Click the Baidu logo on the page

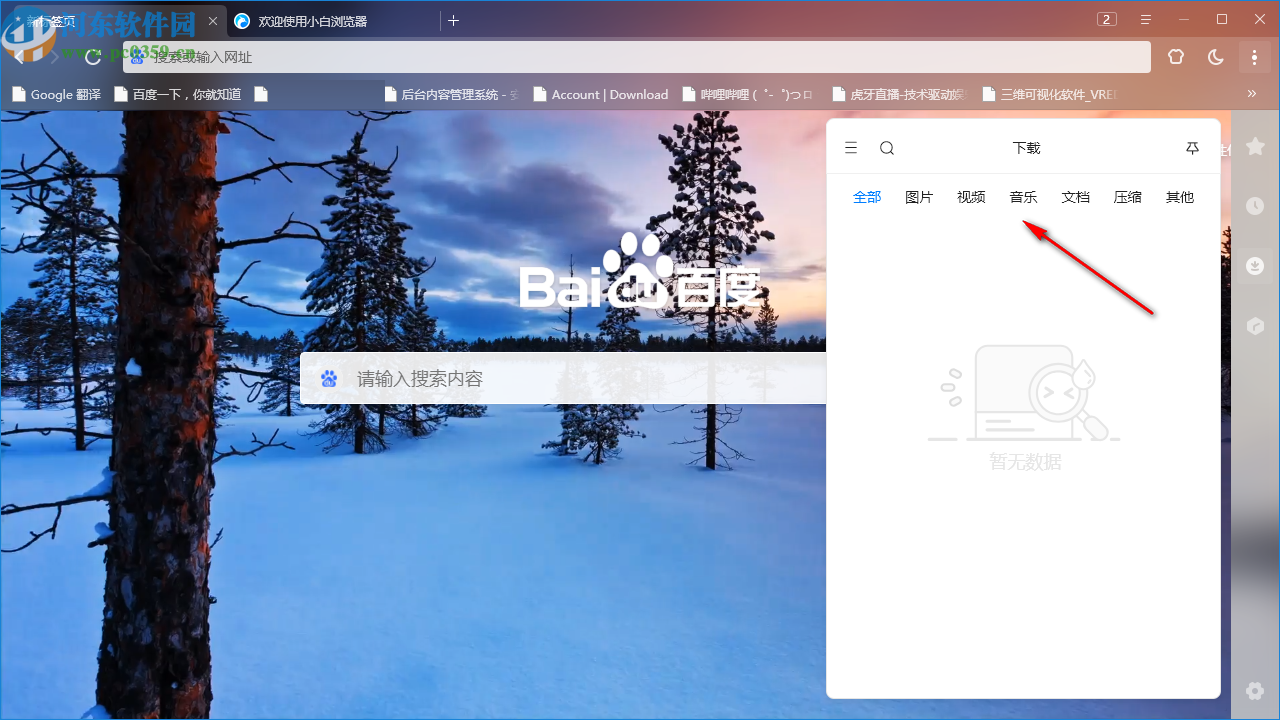coord(640,272)
